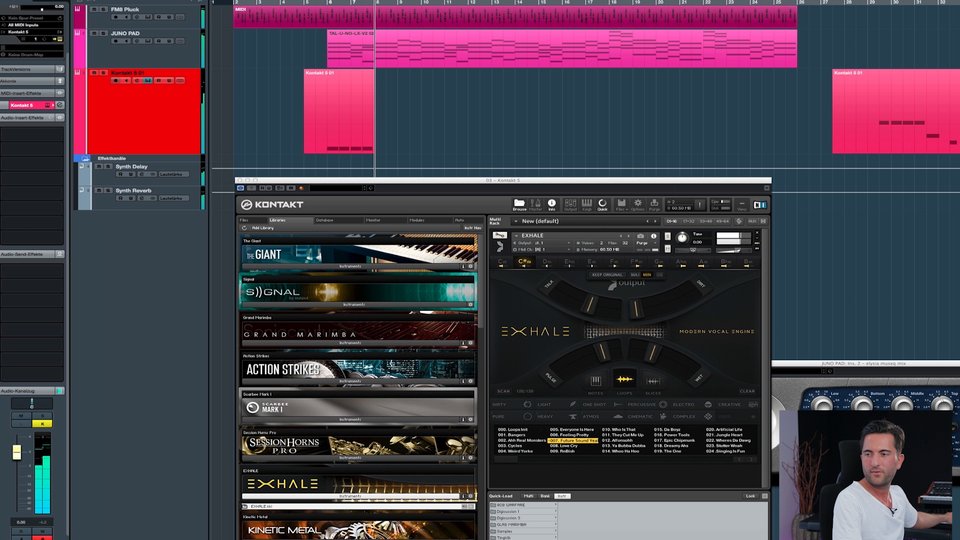Image resolution: width=960 pixels, height=540 pixels.
Task: Open Session Horns Pro library thumbnail
Action: click(x=359, y=446)
